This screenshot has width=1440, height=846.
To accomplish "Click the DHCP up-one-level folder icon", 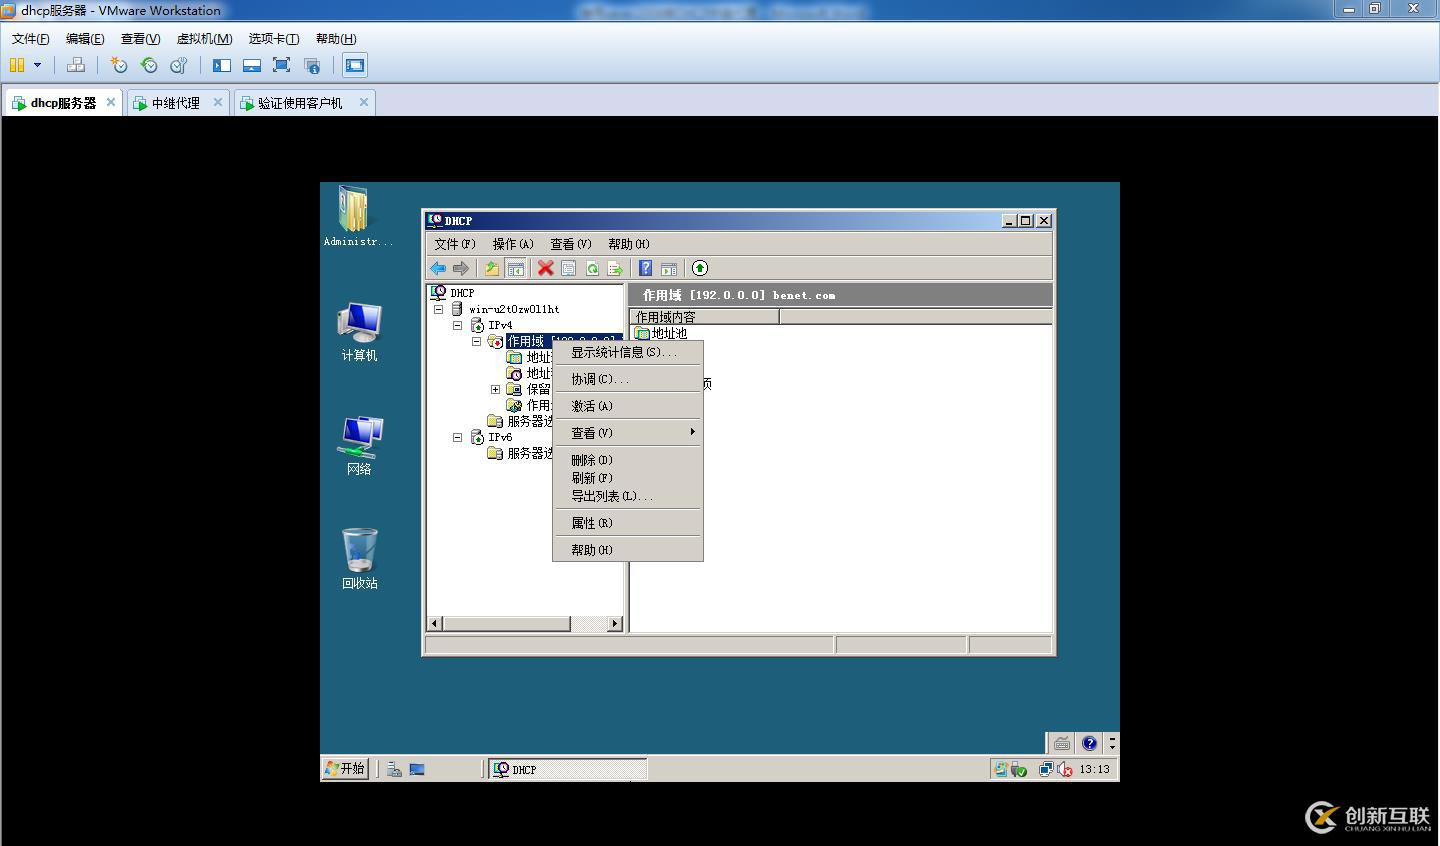I will tap(492, 268).
